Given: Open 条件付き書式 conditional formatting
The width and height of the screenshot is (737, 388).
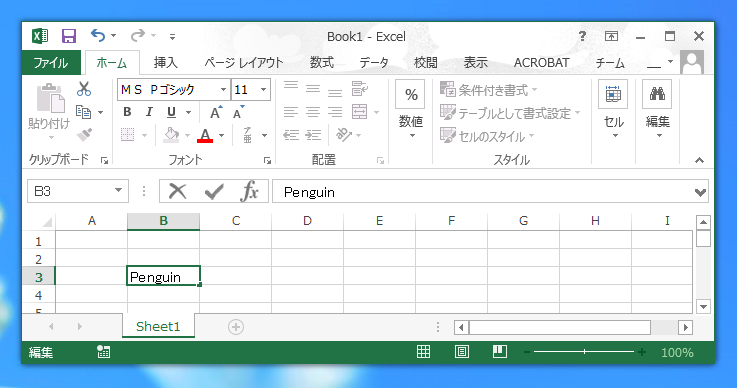Looking at the screenshot, I should pyautogui.click(x=489, y=90).
